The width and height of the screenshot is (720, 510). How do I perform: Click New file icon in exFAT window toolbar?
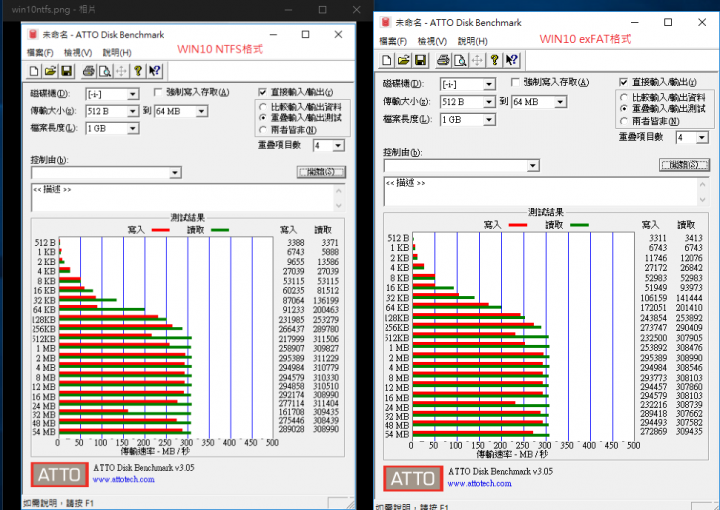[387, 60]
